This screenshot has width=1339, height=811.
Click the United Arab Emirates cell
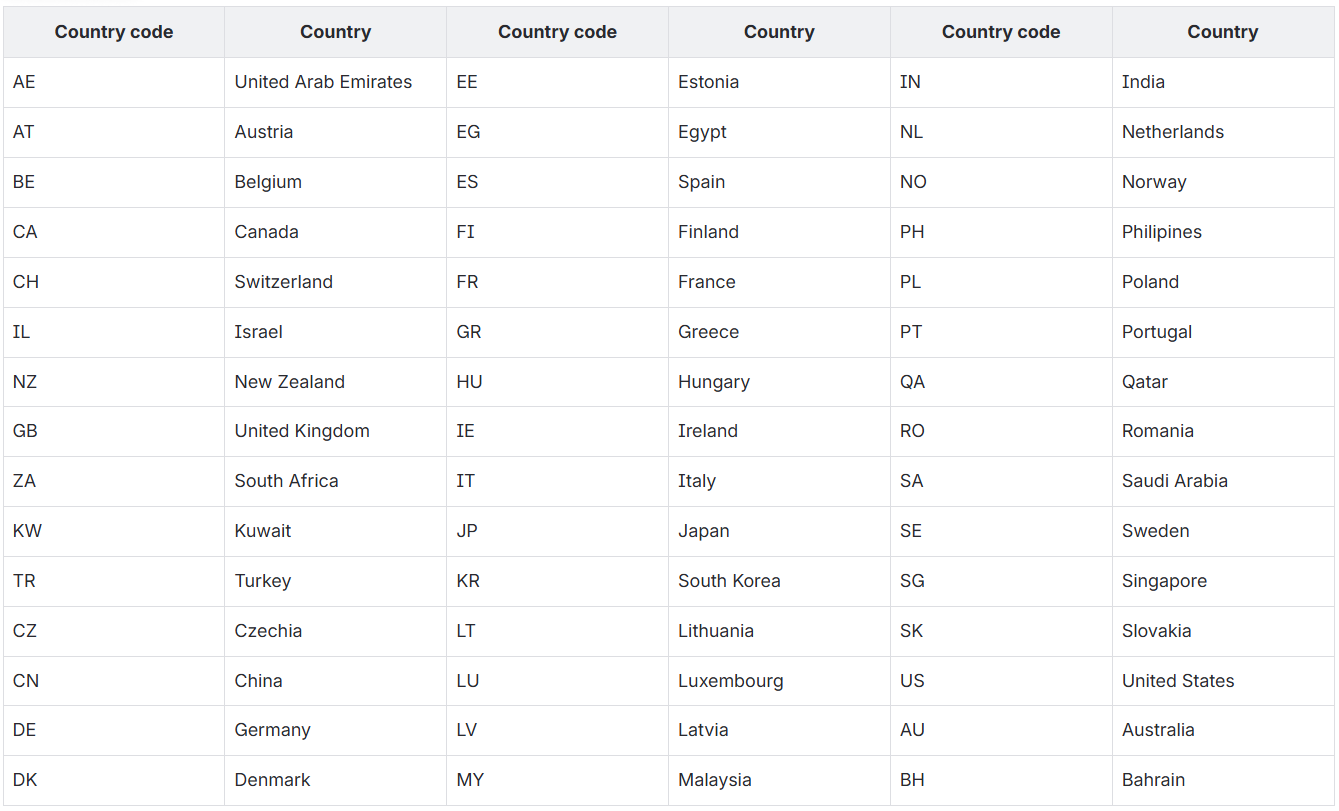323,82
